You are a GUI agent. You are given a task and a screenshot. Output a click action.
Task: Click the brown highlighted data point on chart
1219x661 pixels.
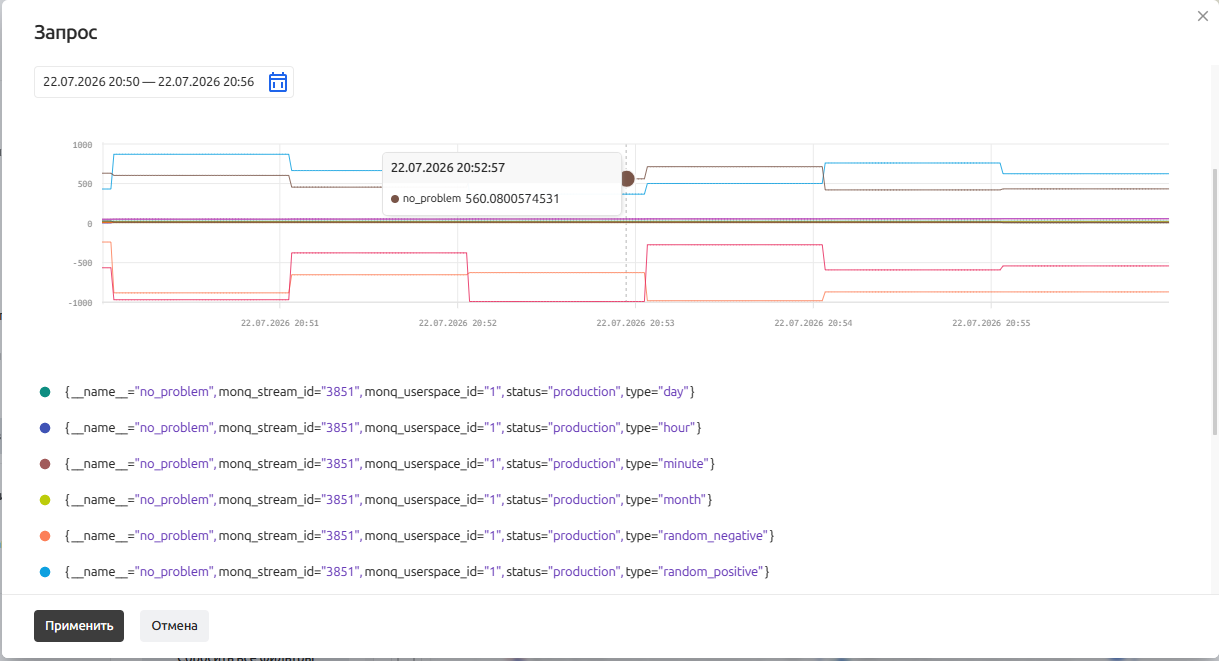pos(627,179)
